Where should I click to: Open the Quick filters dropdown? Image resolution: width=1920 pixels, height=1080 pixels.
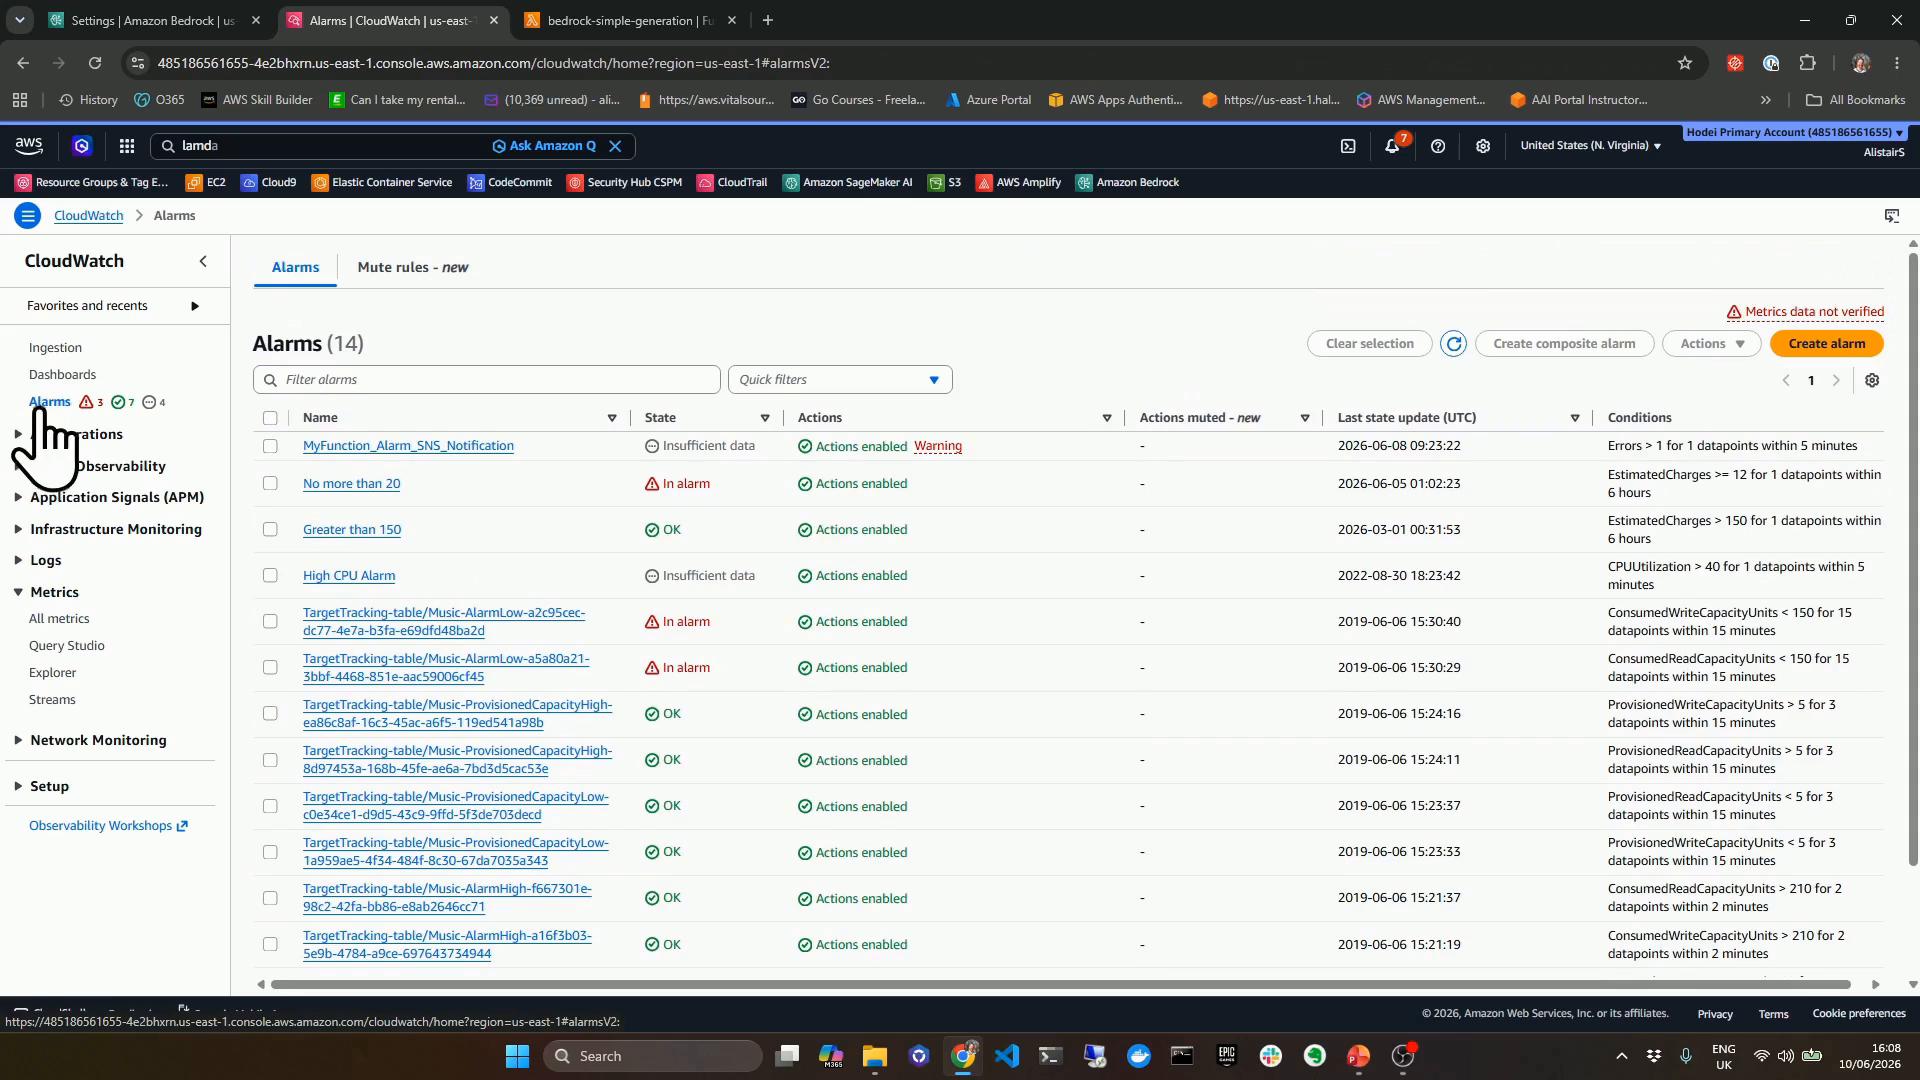click(x=840, y=380)
